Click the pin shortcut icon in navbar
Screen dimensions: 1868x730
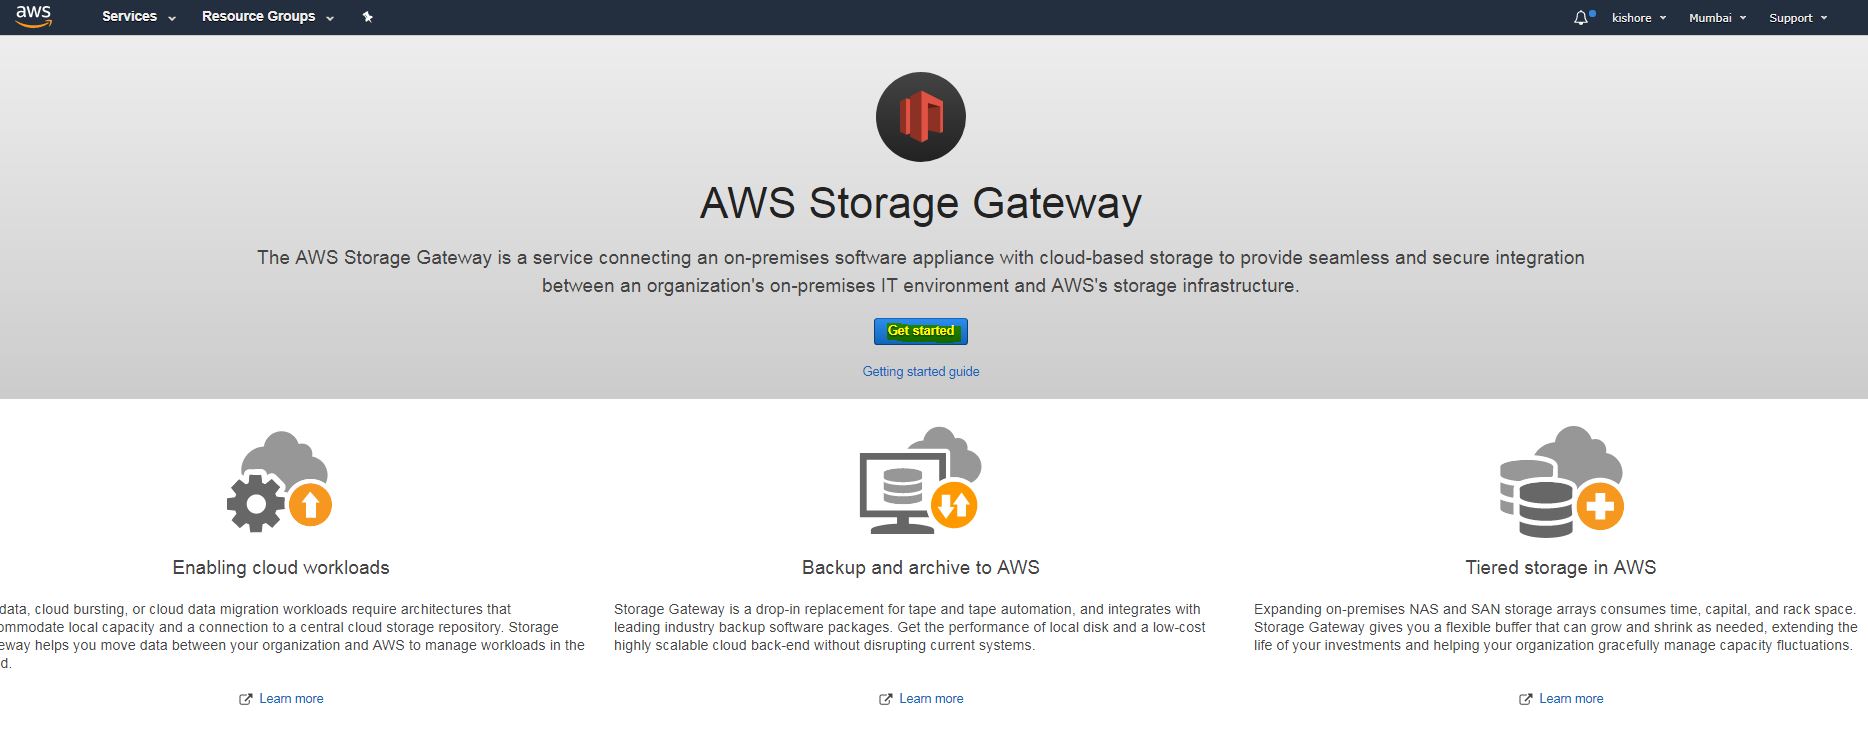tap(368, 17)
